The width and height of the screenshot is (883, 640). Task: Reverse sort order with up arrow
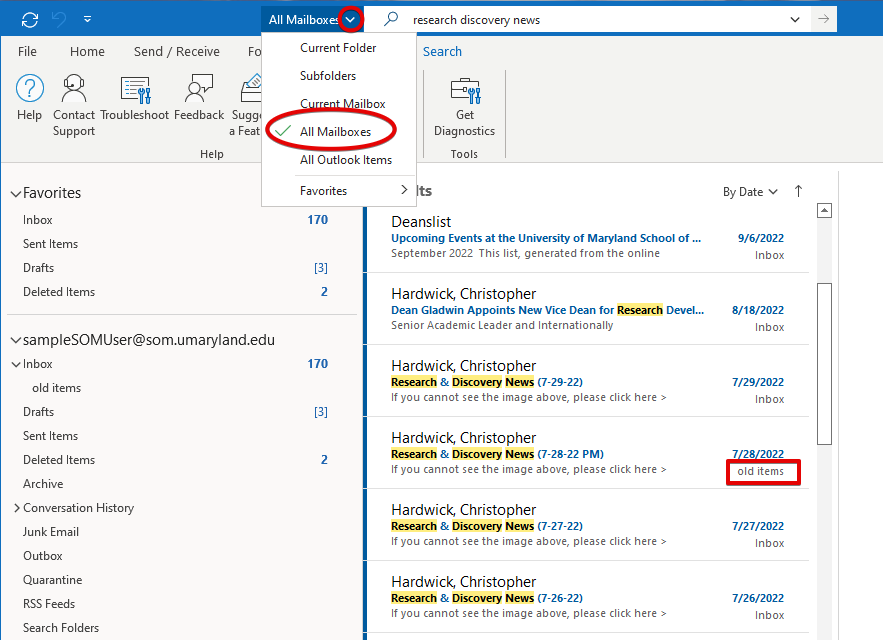tap(798, 191)
